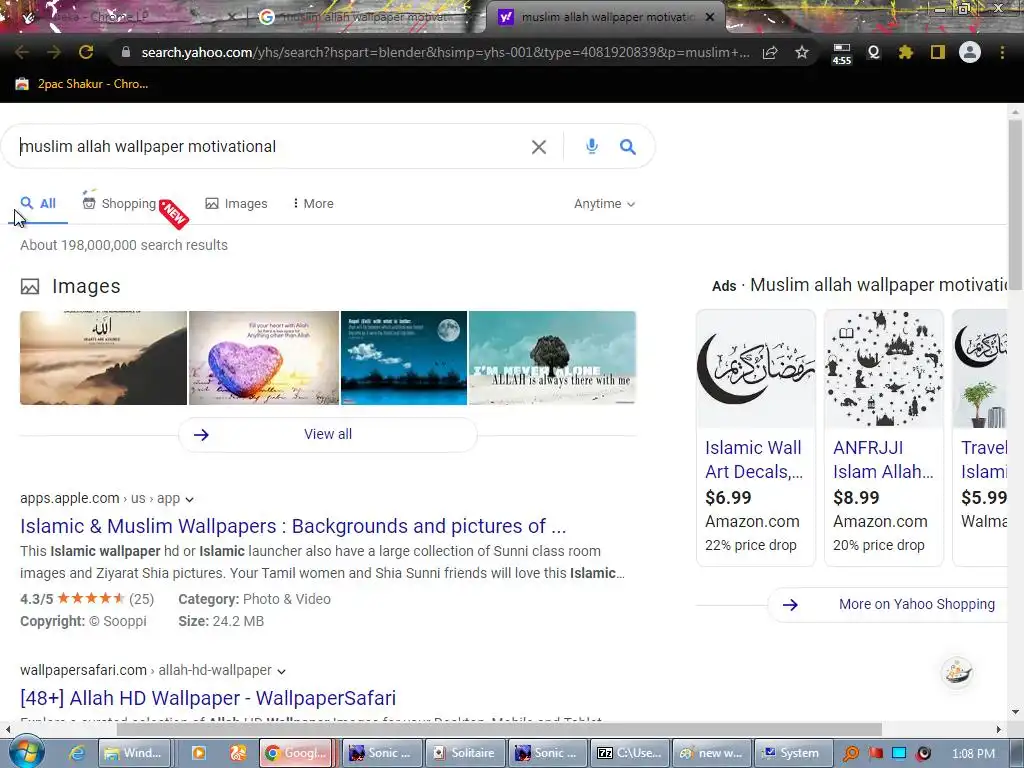Click the speaker tray icon
Image resolution: width=1024 pixels, height=768 pixels.
[x=923, y=754]
